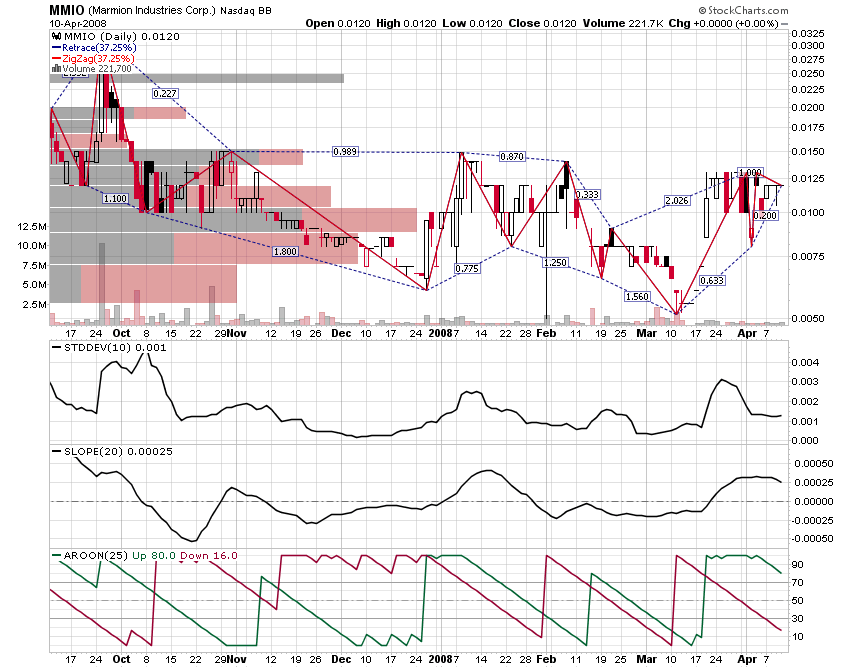The width and height of the screenshot is (850, 668).
Task: Click the Close 0.0120 header value
Action: pyautogui.click(x=543, y=23)
